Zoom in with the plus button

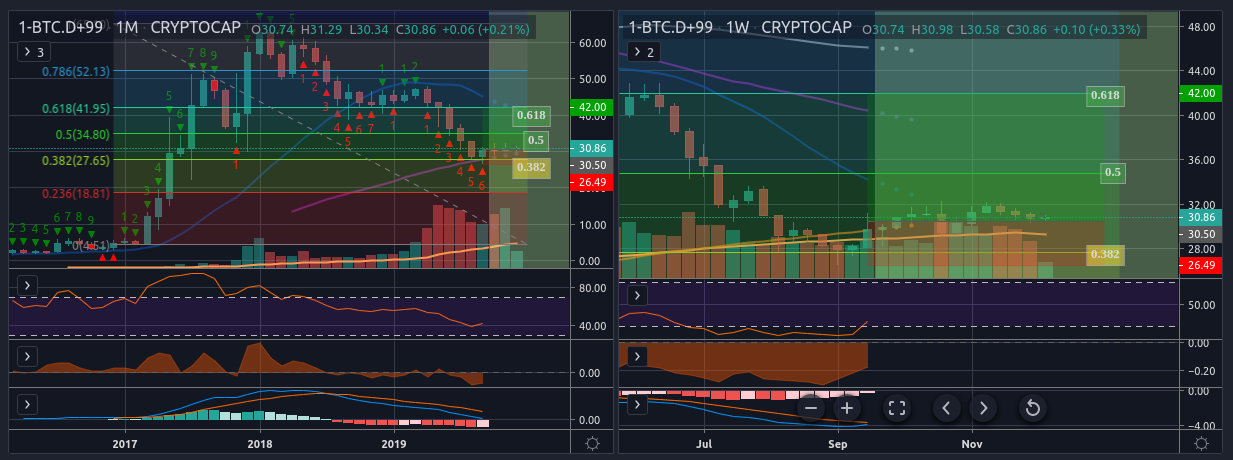(x=847, y=408)
